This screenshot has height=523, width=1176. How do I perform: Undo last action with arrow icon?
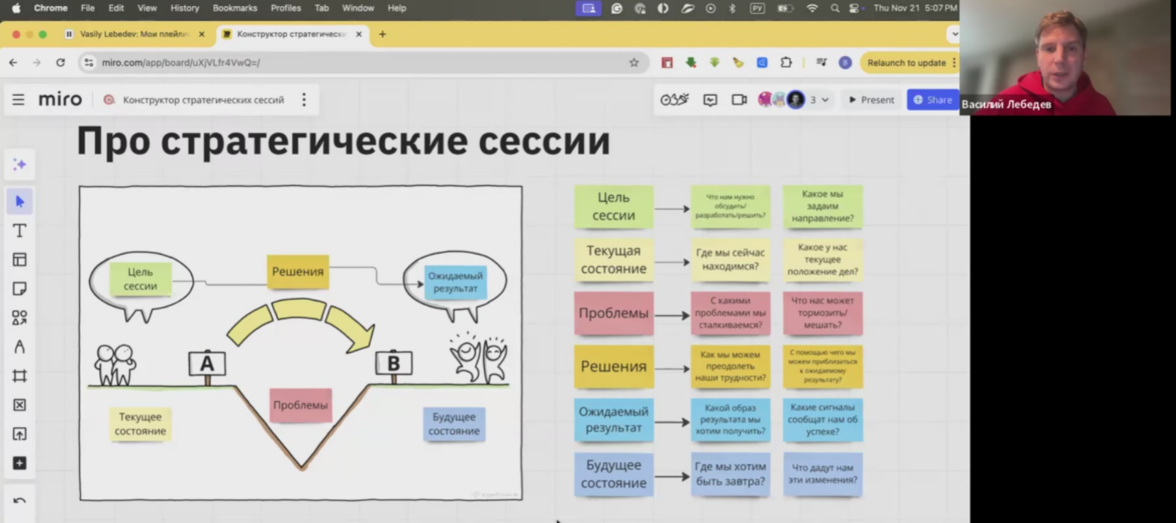point(20,501)
